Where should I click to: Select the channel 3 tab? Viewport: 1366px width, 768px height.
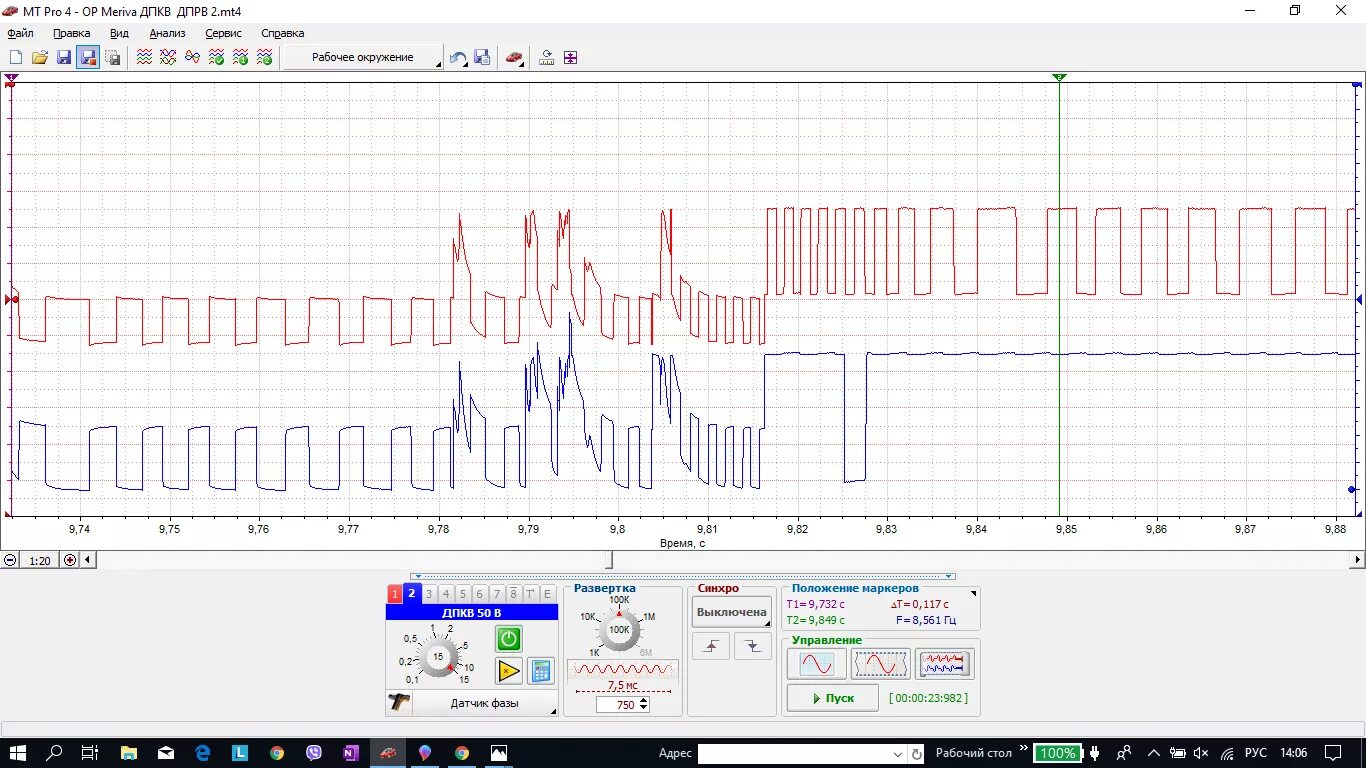pos(429,594)
